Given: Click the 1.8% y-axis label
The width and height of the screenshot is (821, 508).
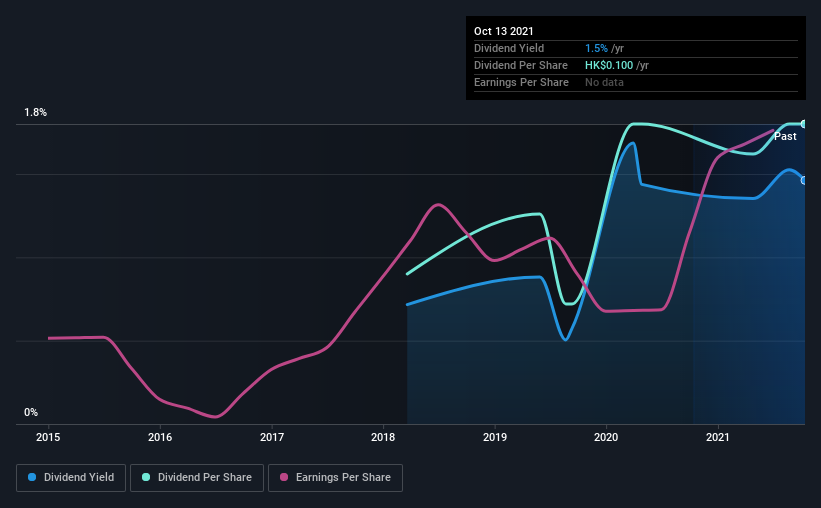Looking at the screenshot, I should point(36,112).
